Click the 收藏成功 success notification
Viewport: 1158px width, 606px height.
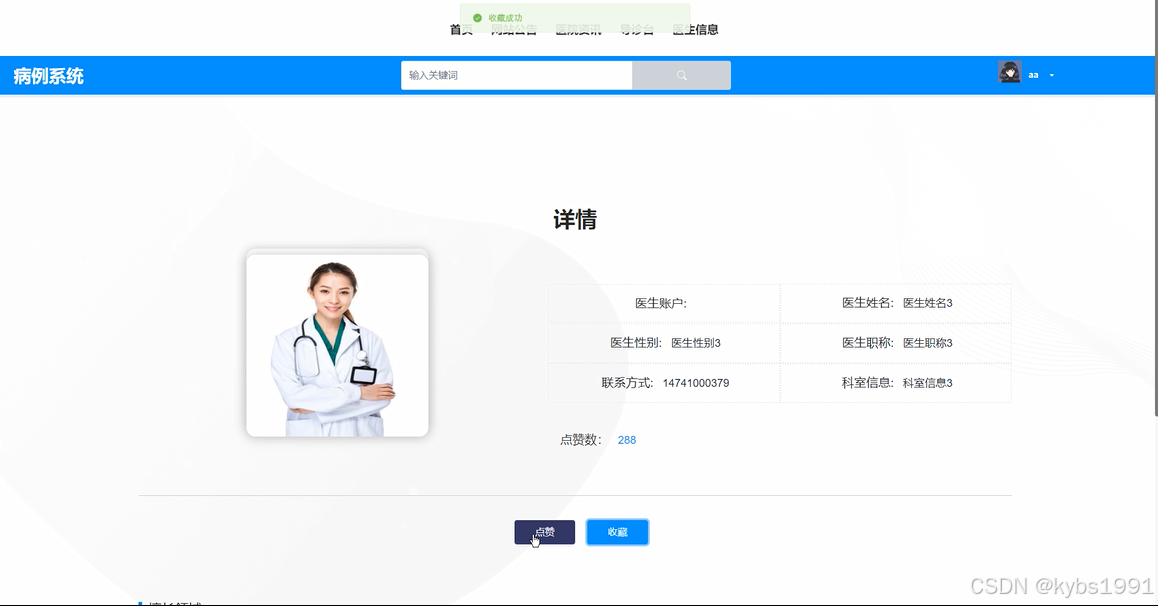(575, 18)
